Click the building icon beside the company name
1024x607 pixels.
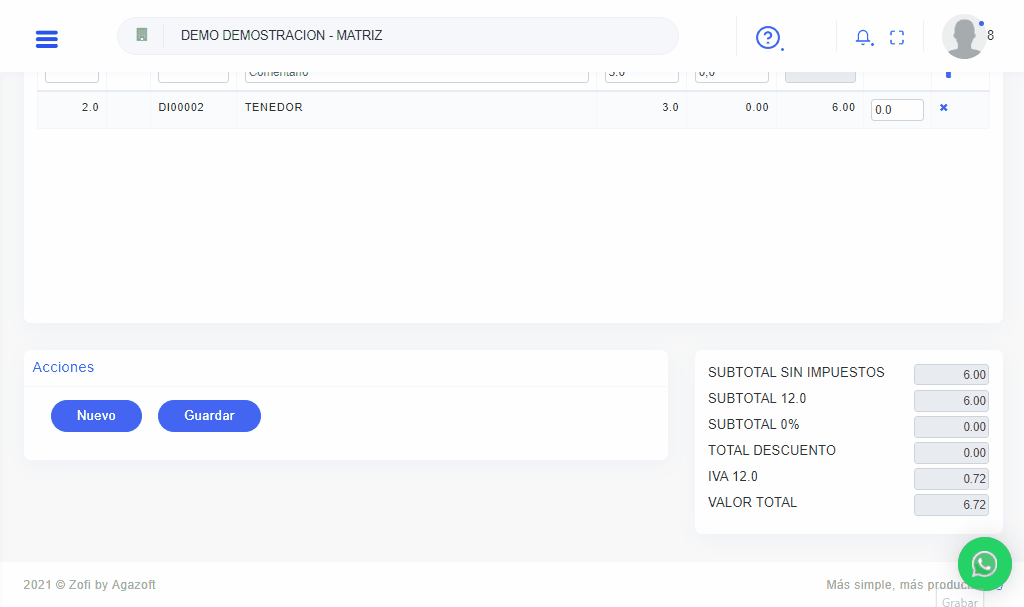(142, 35)
